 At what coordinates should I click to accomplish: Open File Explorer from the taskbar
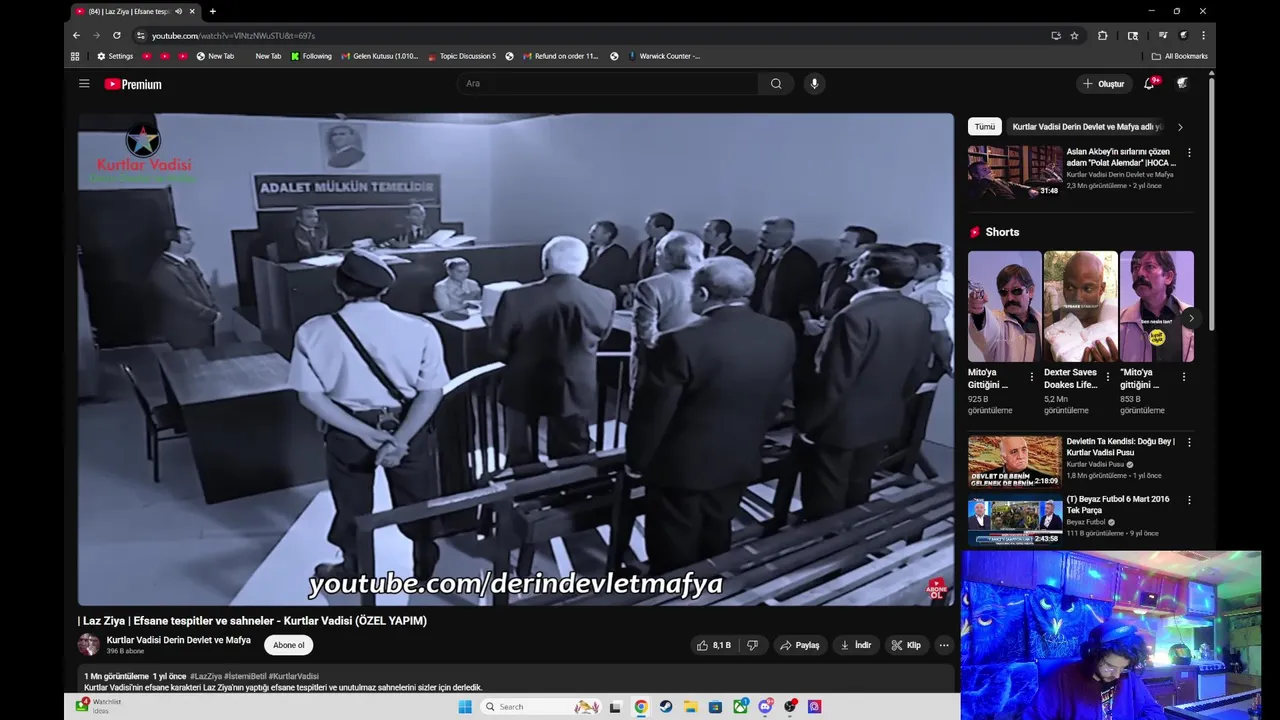pyautogui.click(x=690, y=706)
